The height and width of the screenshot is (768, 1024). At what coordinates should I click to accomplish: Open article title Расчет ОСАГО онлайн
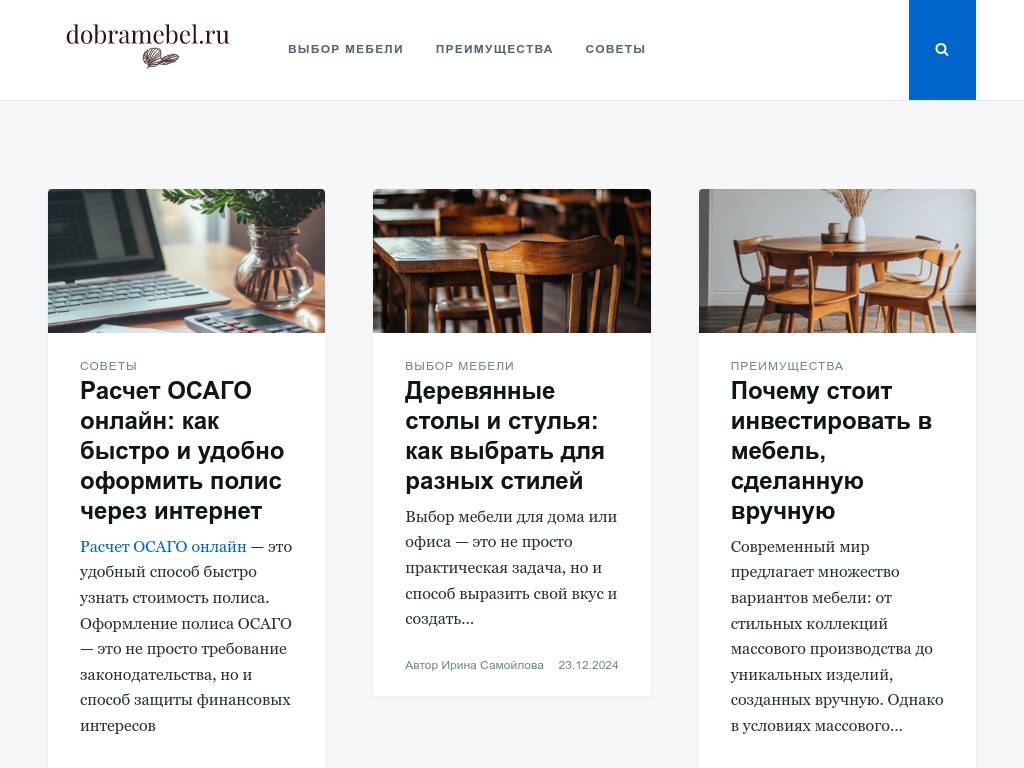click(182, 451)
